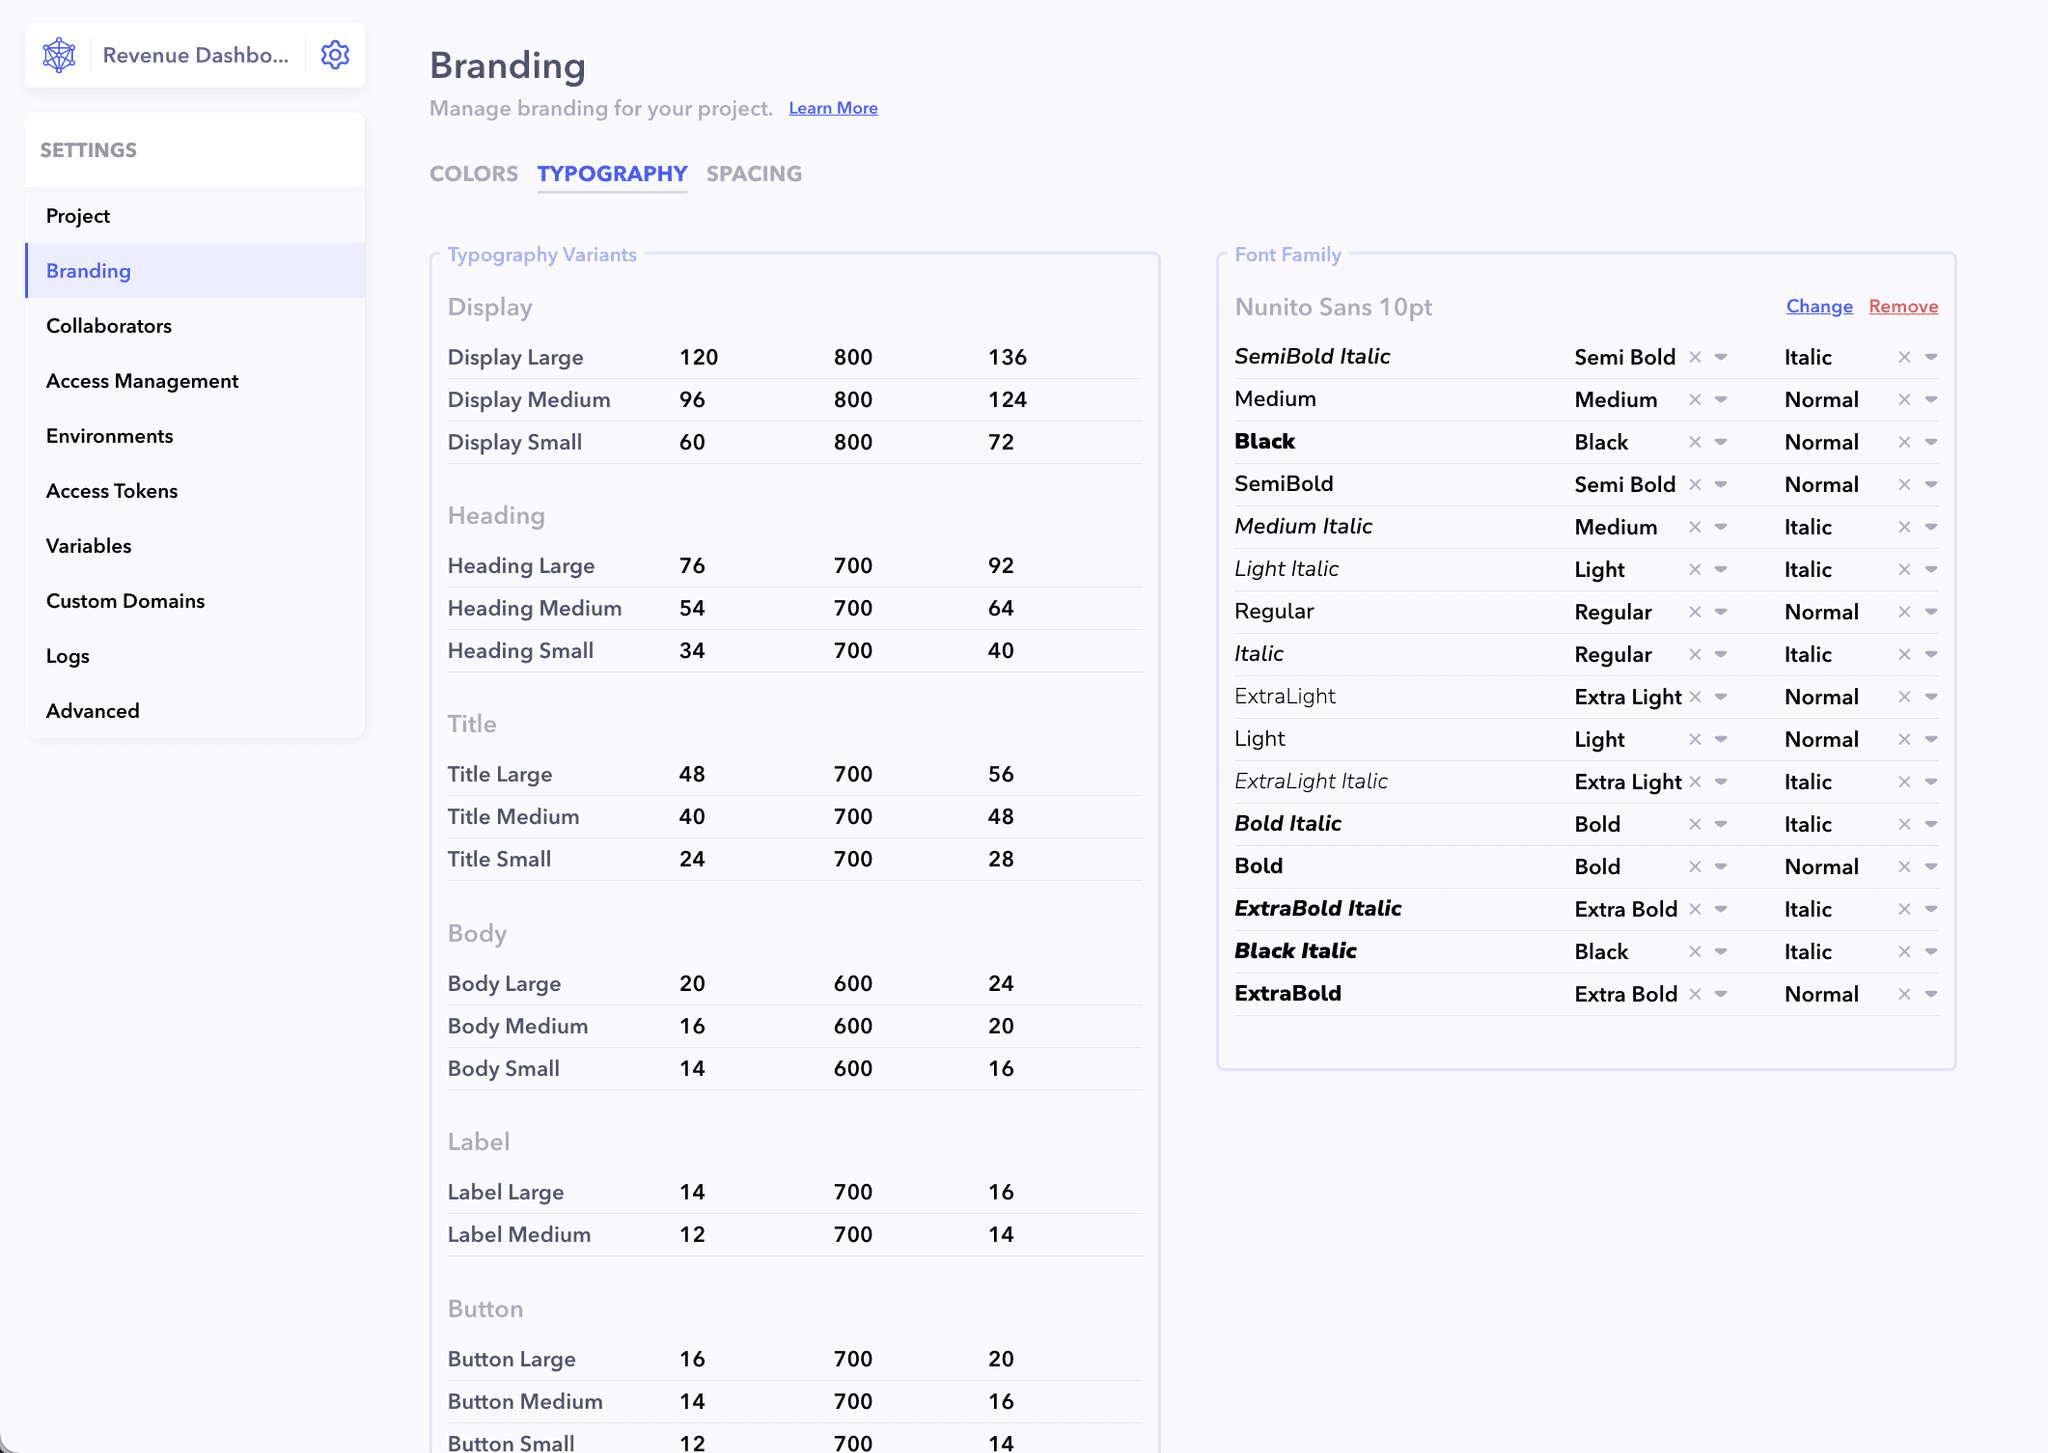Screen dimensions: 2048x1453
Task: Clear the Black weight on Black row
Action: tap(1695, 442)
